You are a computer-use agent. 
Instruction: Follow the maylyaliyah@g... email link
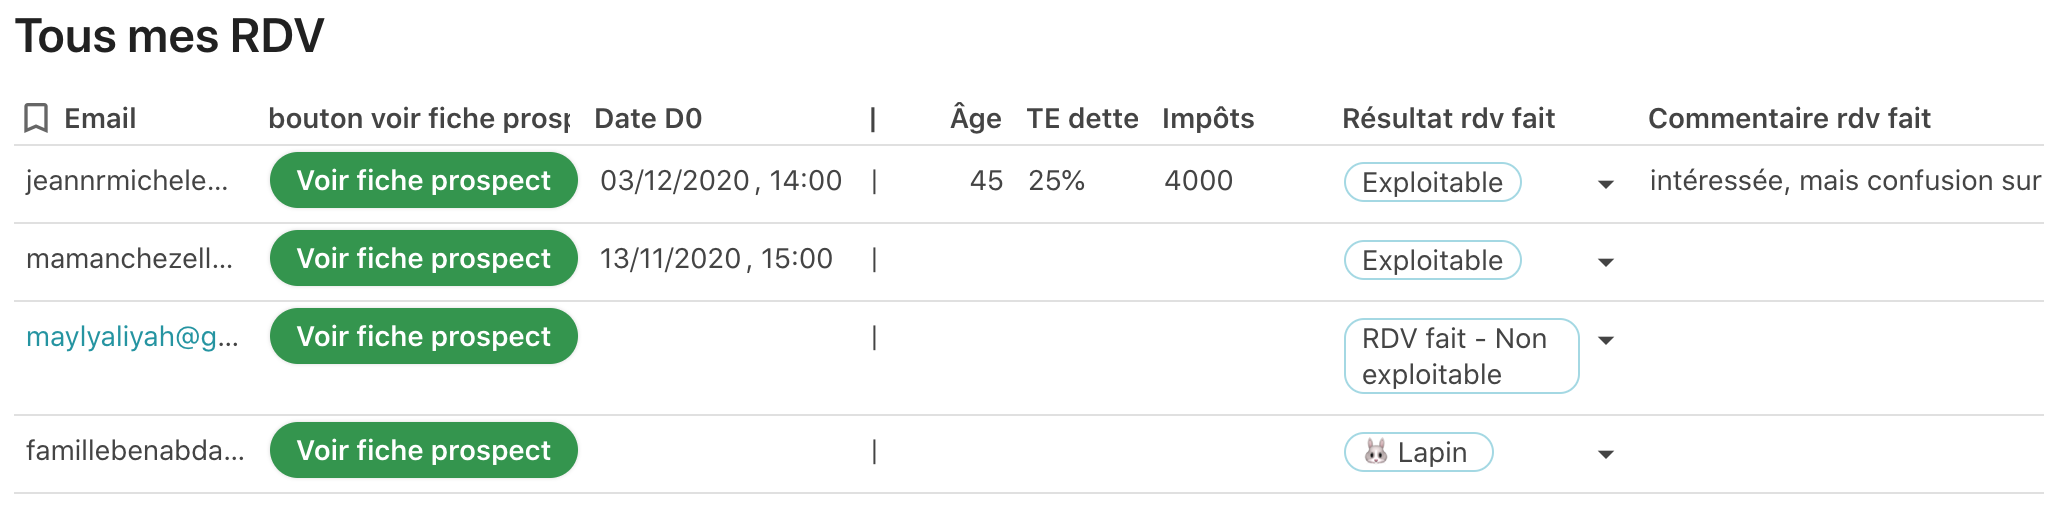pos(132,337)
